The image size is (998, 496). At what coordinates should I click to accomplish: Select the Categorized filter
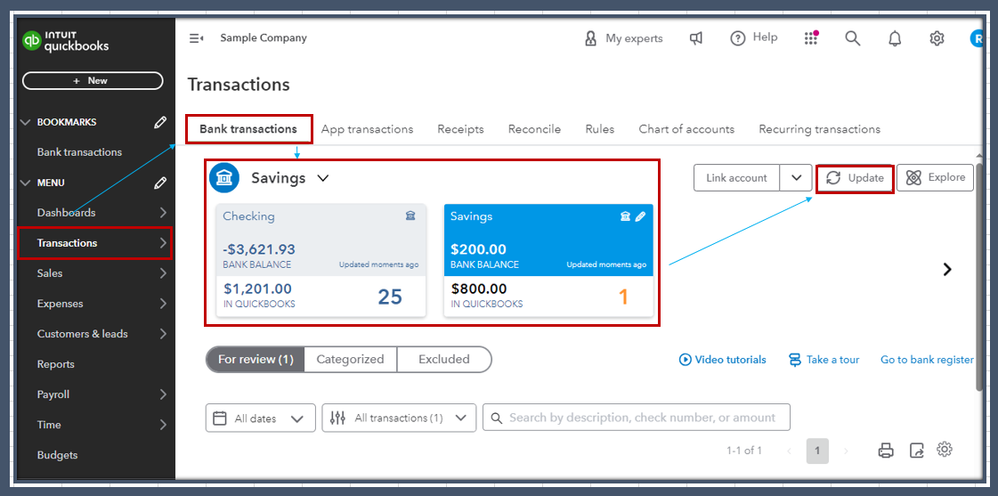[350, 359]
